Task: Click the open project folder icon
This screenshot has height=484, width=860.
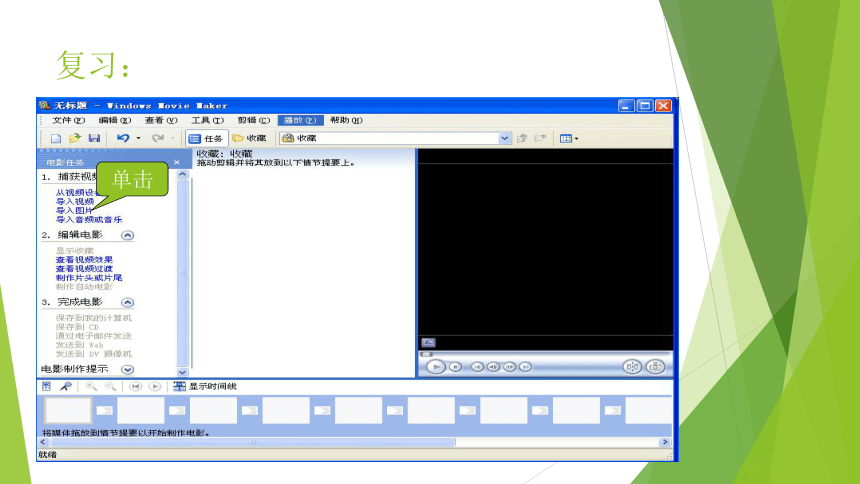Action: pos(75,138)
